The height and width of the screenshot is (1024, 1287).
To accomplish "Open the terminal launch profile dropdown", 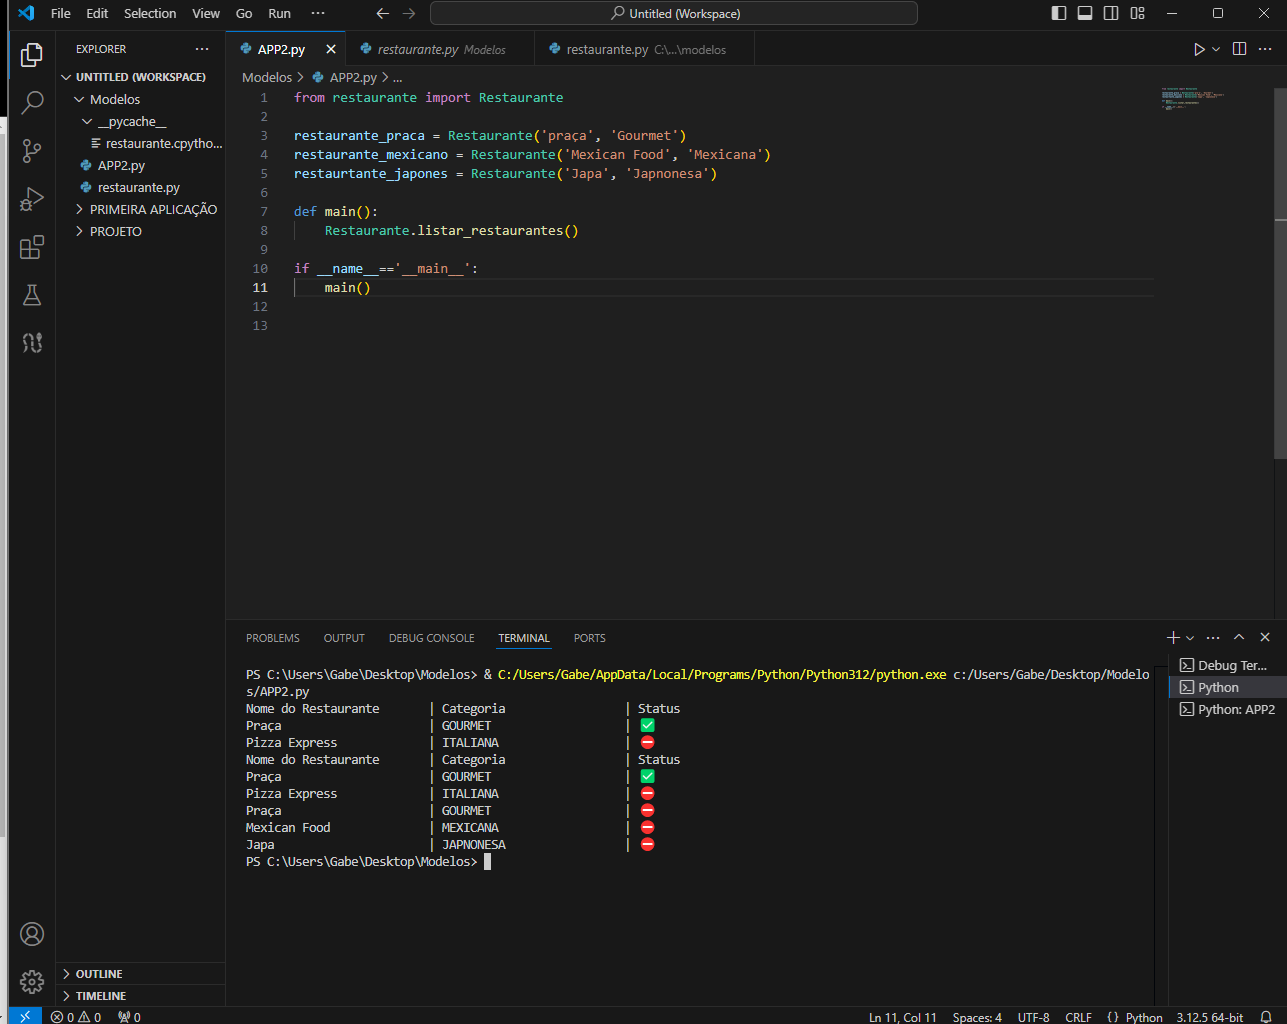I will 1190,637.
